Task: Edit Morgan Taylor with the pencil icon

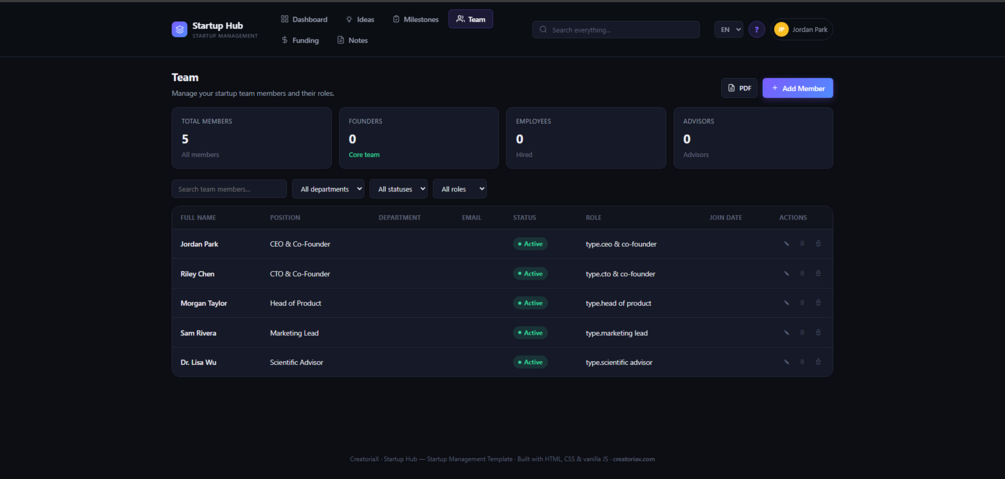Action: [786, 303]
